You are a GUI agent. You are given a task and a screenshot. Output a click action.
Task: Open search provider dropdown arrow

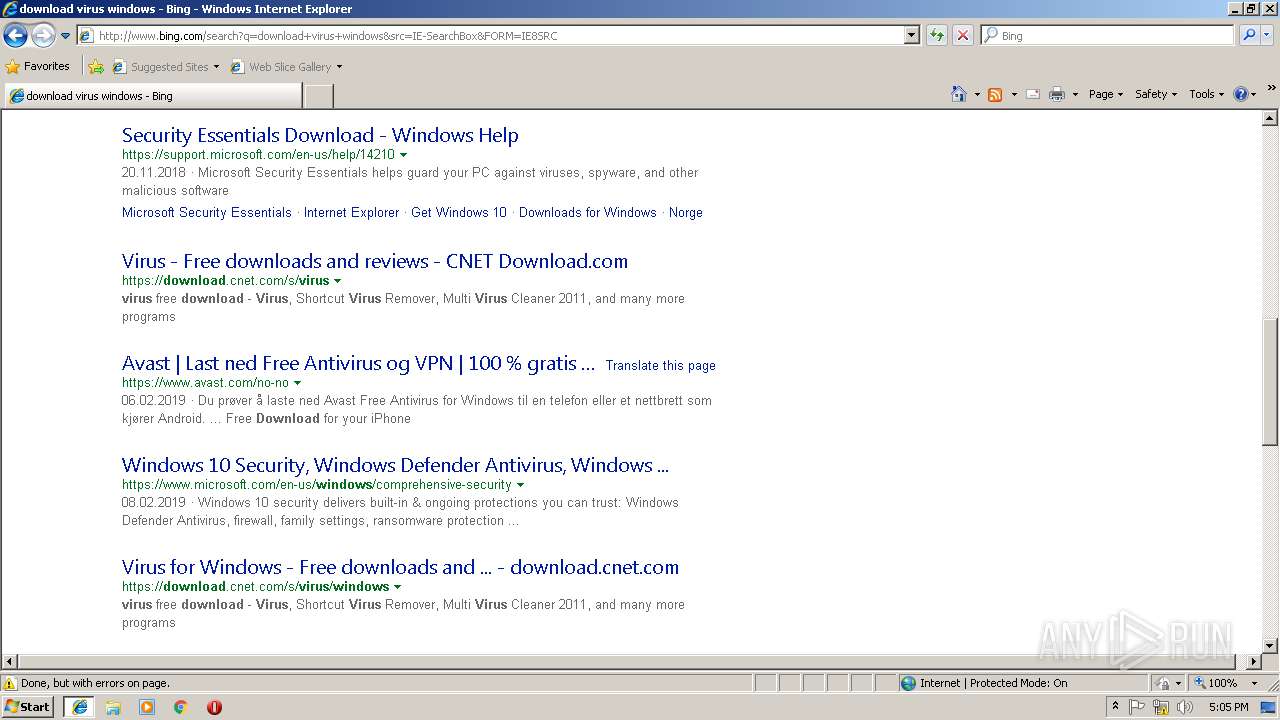(x=1267, y=35)
